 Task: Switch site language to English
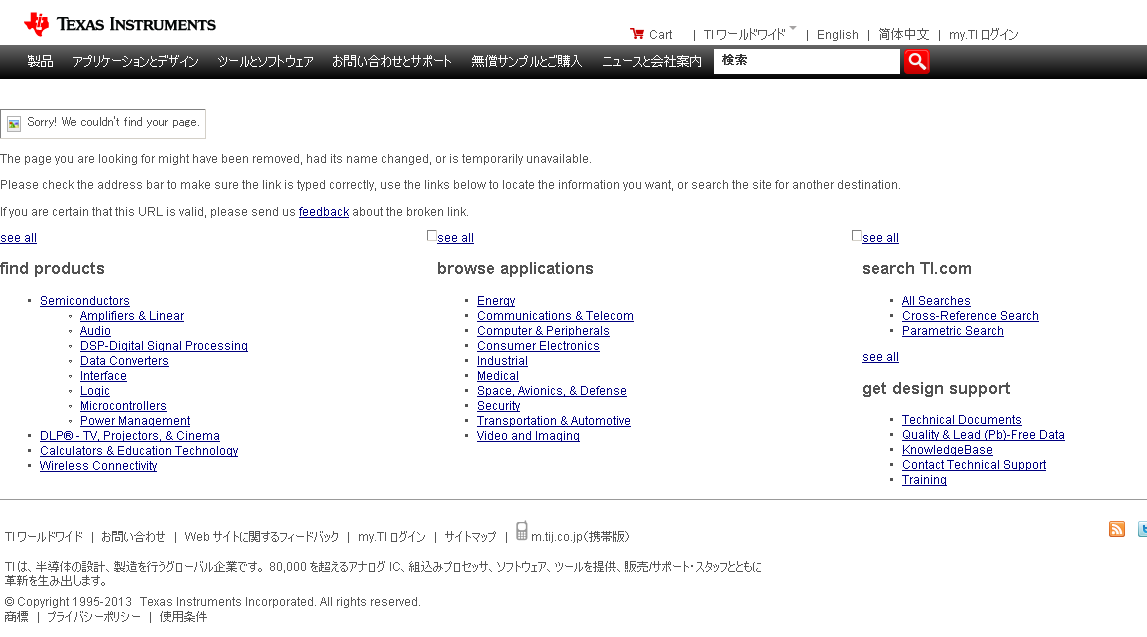pos(838,34)
